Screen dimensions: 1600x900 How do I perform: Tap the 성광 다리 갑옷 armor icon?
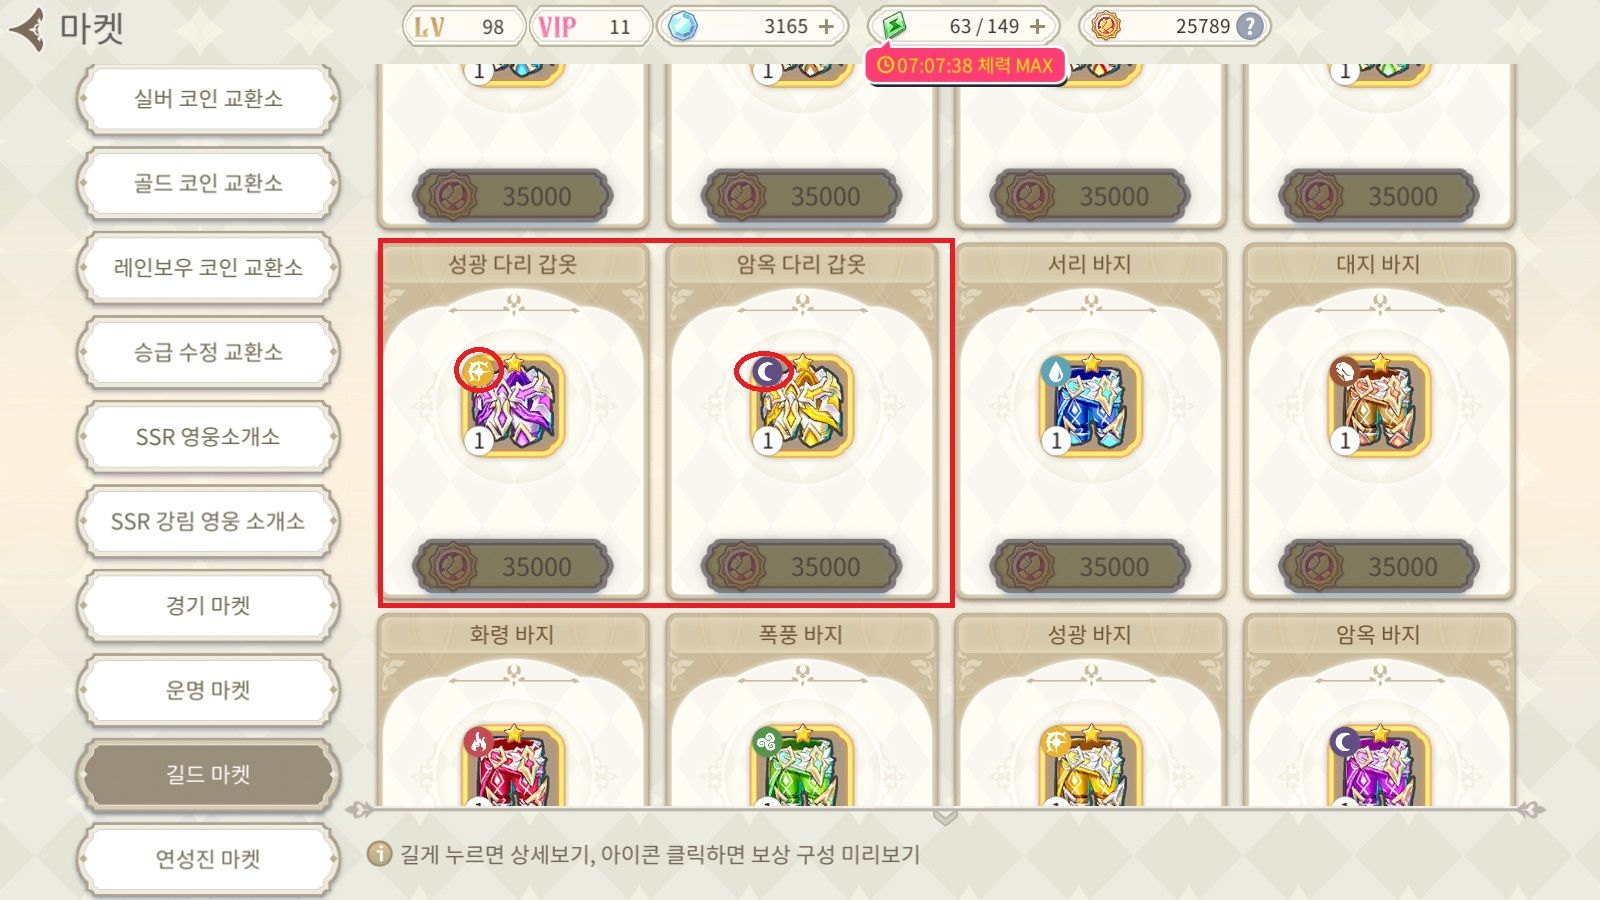pyautogui.click(x=513, y=405)
